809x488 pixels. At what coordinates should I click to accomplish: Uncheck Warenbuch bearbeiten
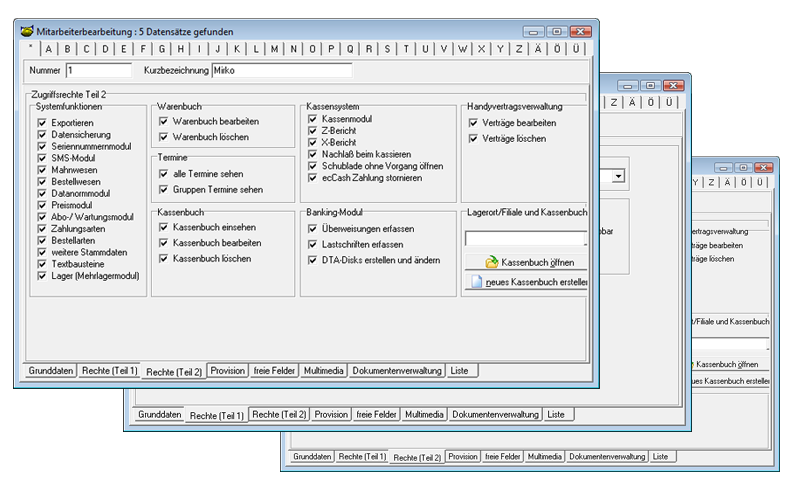[x=164, y=121]
